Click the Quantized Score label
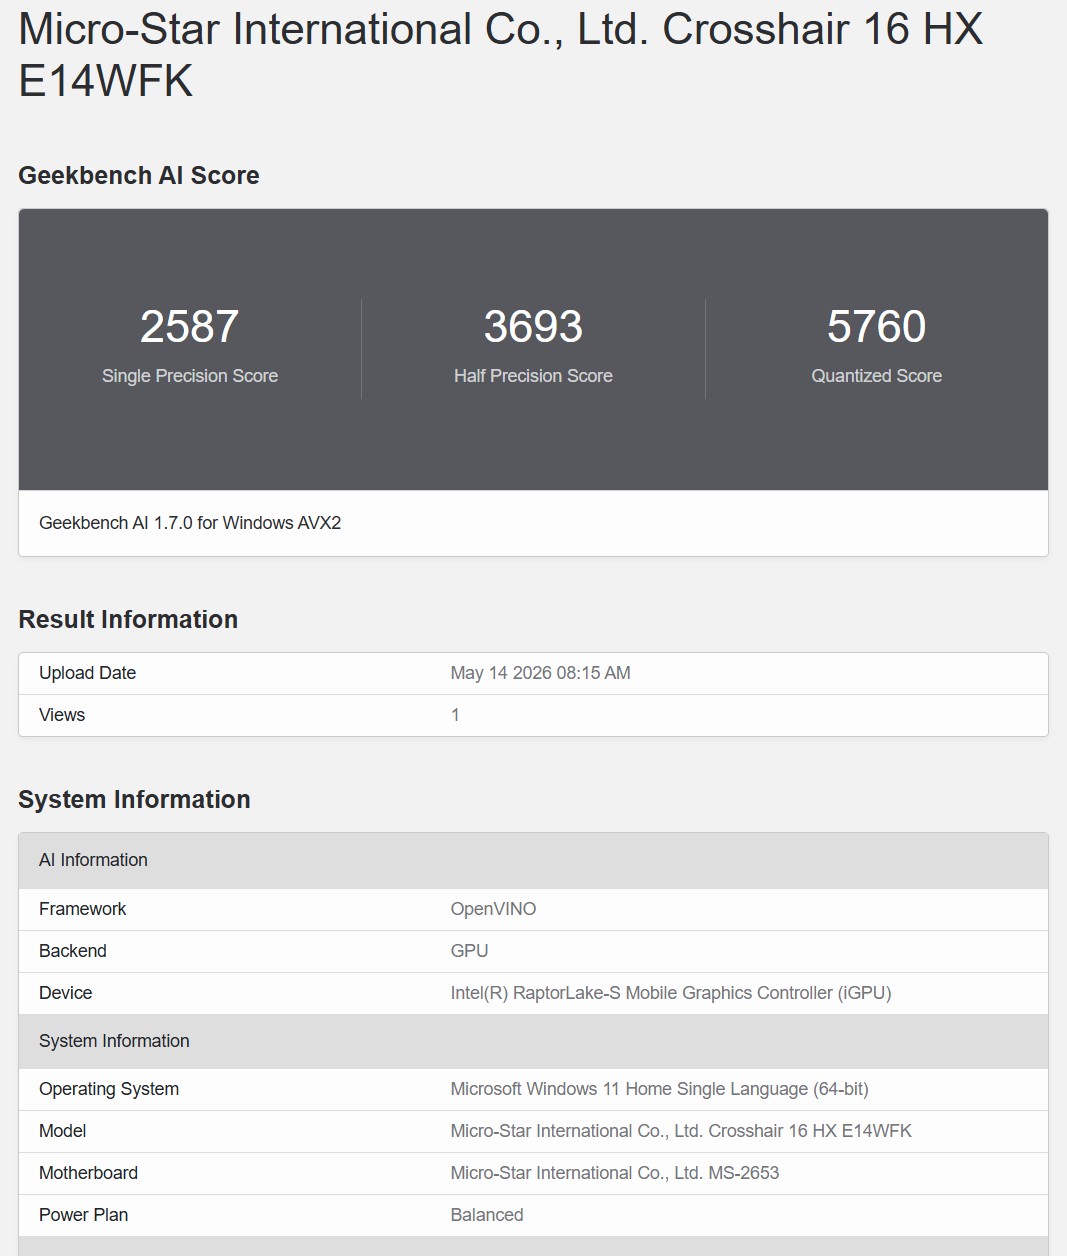This screenshot has height=1256, width=1067. 877,376
